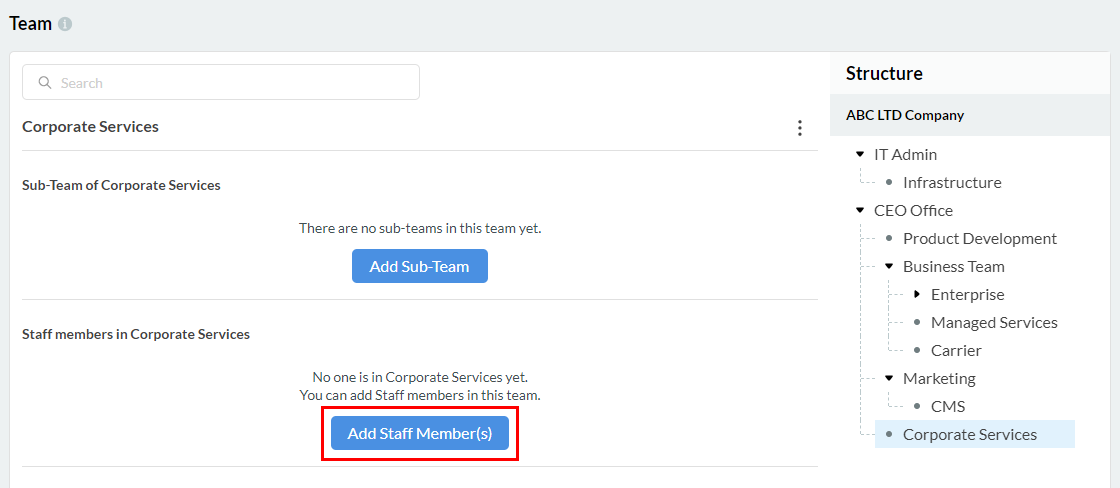Open the three-dot menu for Corporate Services
This screenshot has height=488, width=1120.
pos(799,128)
